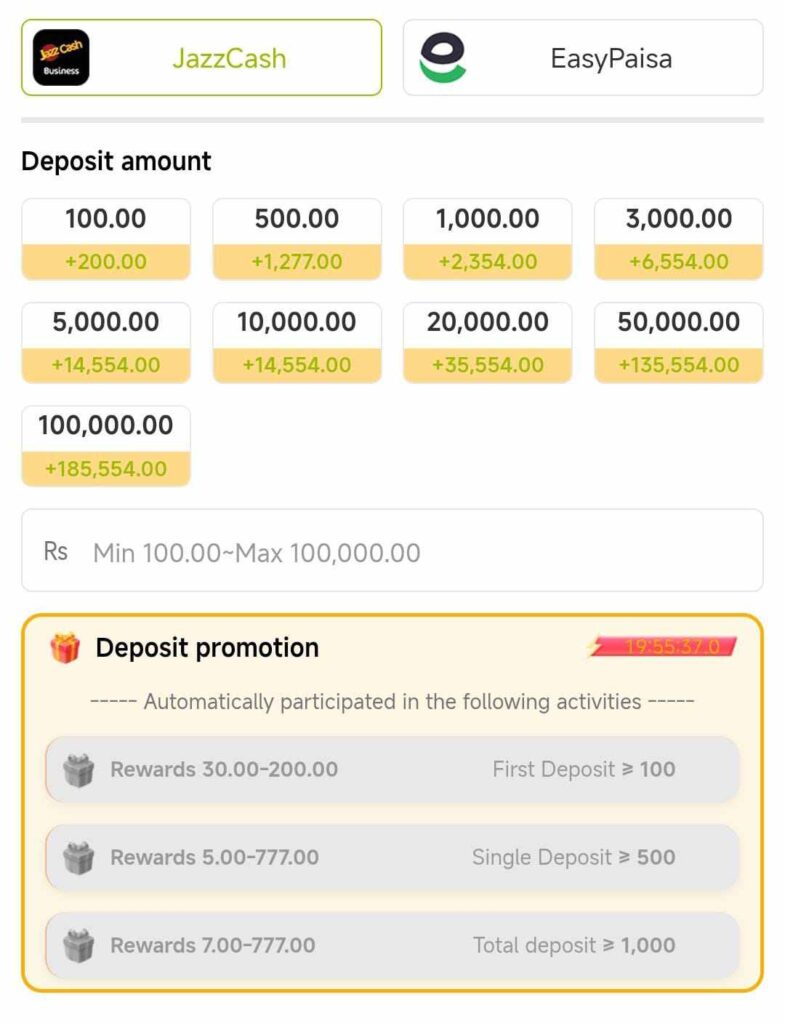Click gift icon beside Rewards 7.00-777.00
The height and width of the screenshot is (1024, 785).
point(78,946)
